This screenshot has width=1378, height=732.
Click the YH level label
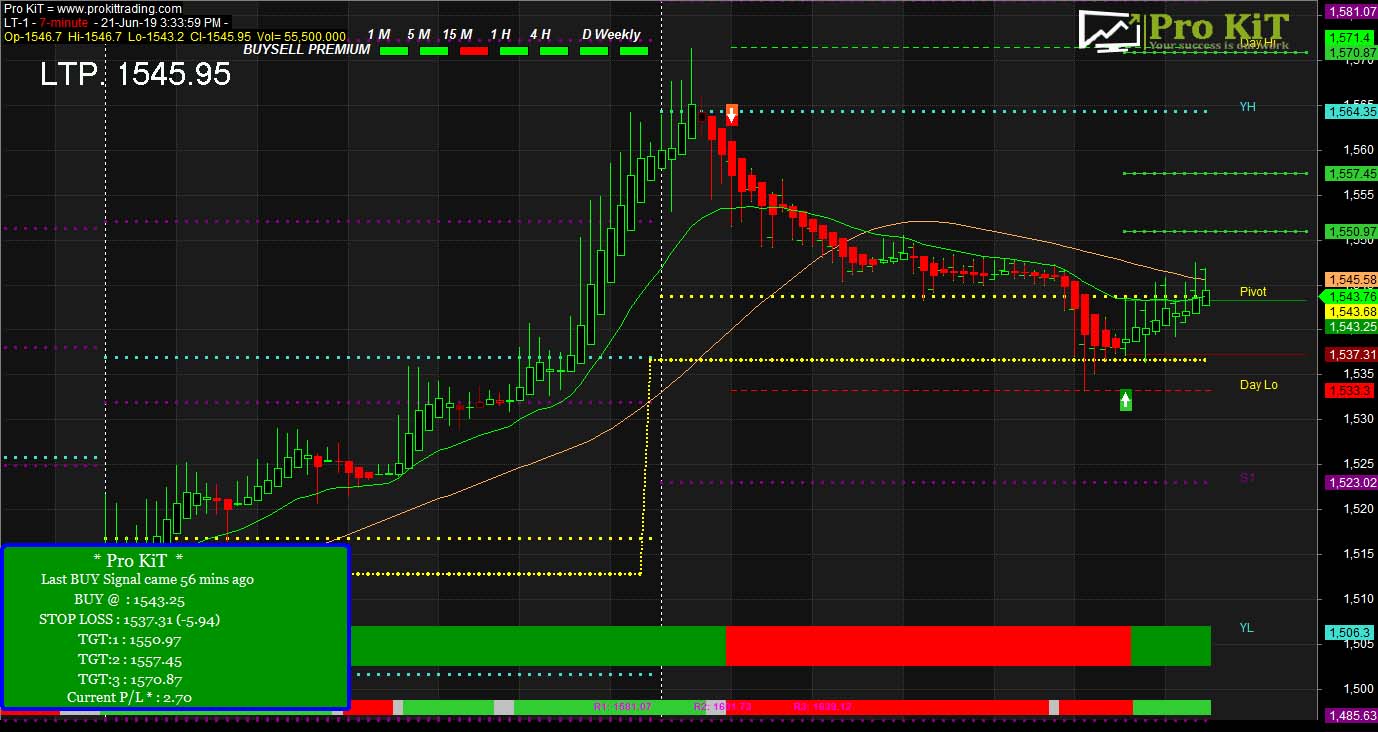pyautogui.click(x=1247, y=107)
